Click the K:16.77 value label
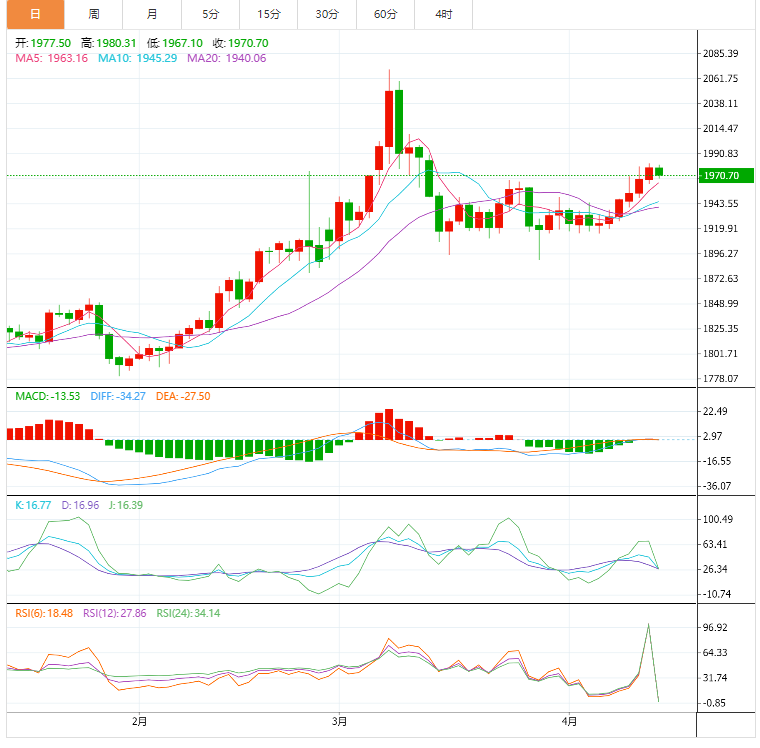The image size is (760, 748). coord(33,505)
